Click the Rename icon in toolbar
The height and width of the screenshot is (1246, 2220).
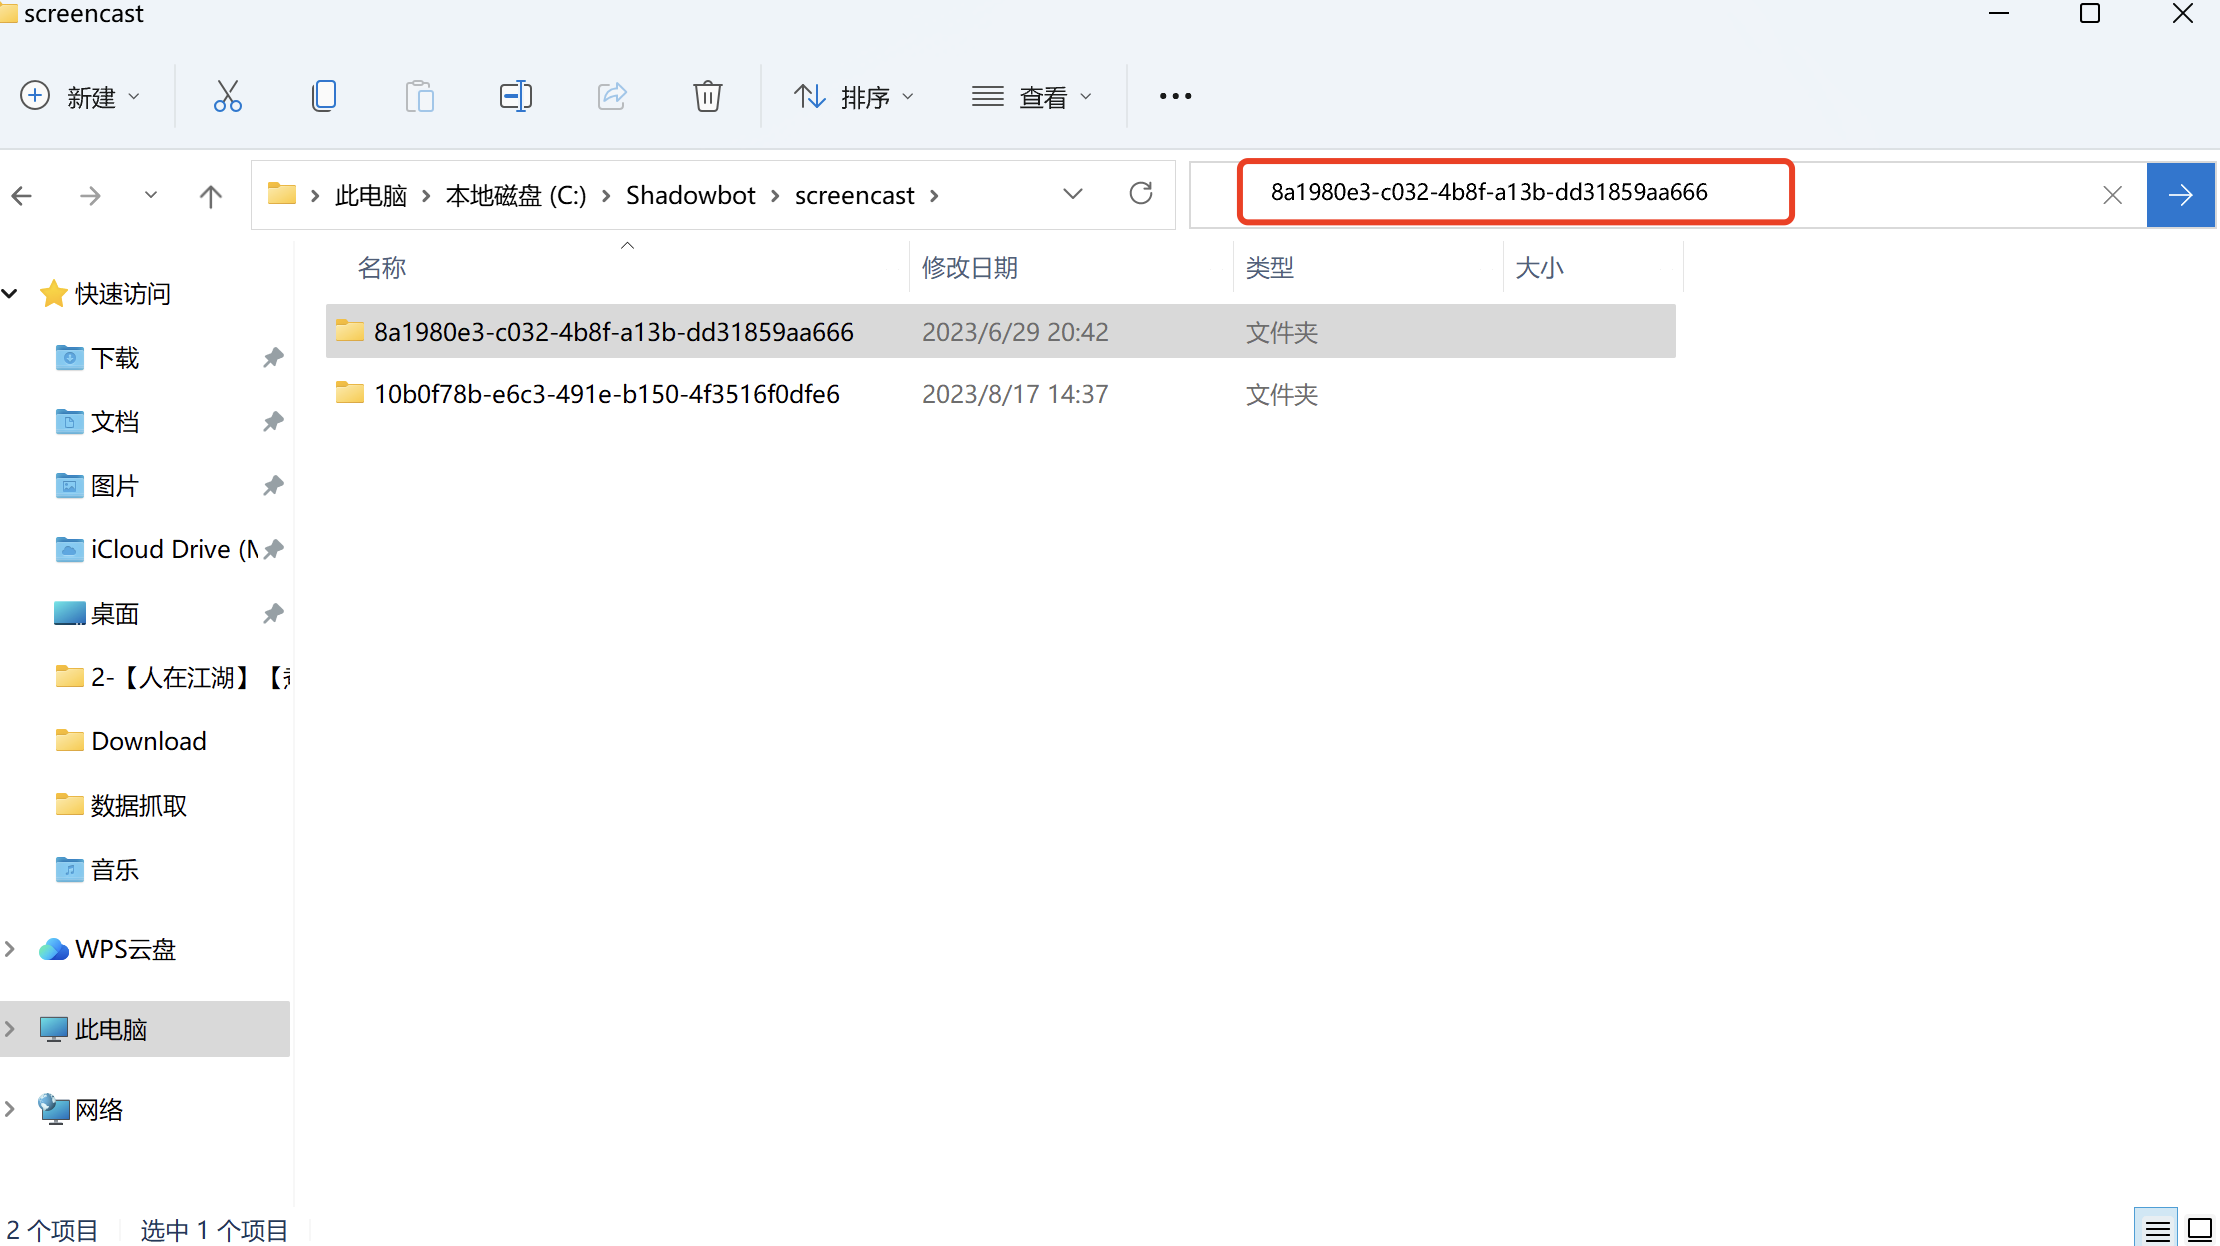pyautogui.click(x=515, y=96)
